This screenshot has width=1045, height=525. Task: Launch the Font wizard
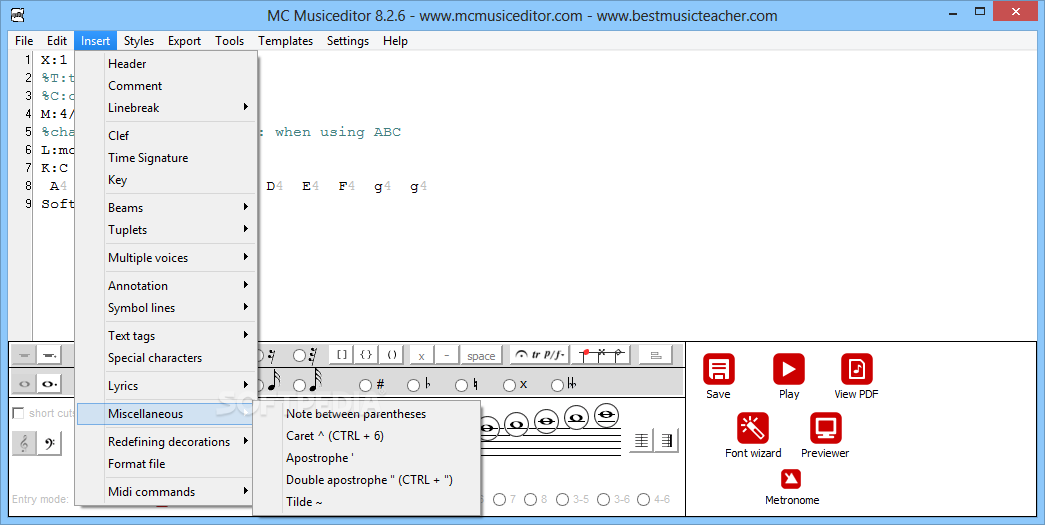[753, 428]
